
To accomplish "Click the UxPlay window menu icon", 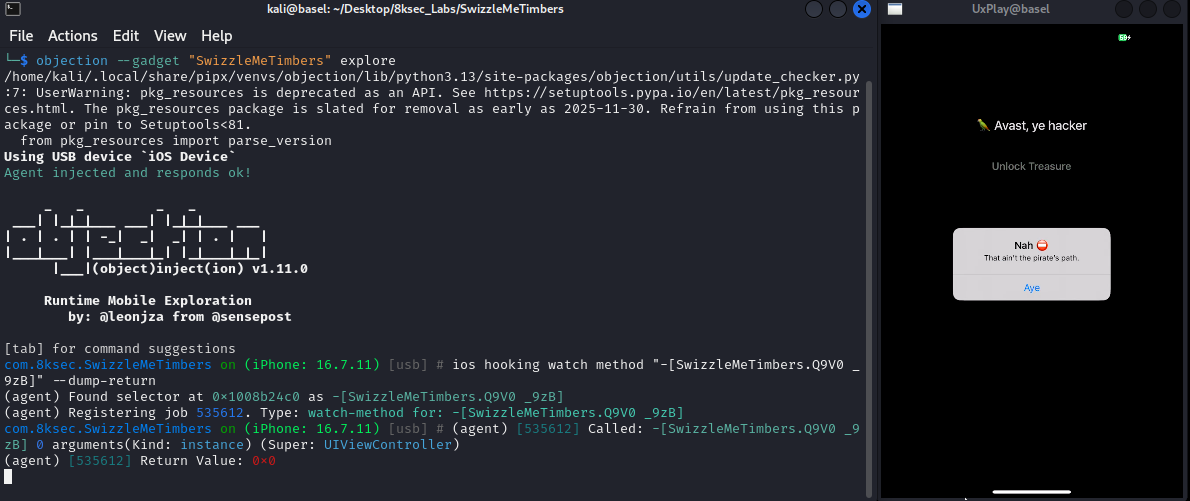I will pos(895,9).
